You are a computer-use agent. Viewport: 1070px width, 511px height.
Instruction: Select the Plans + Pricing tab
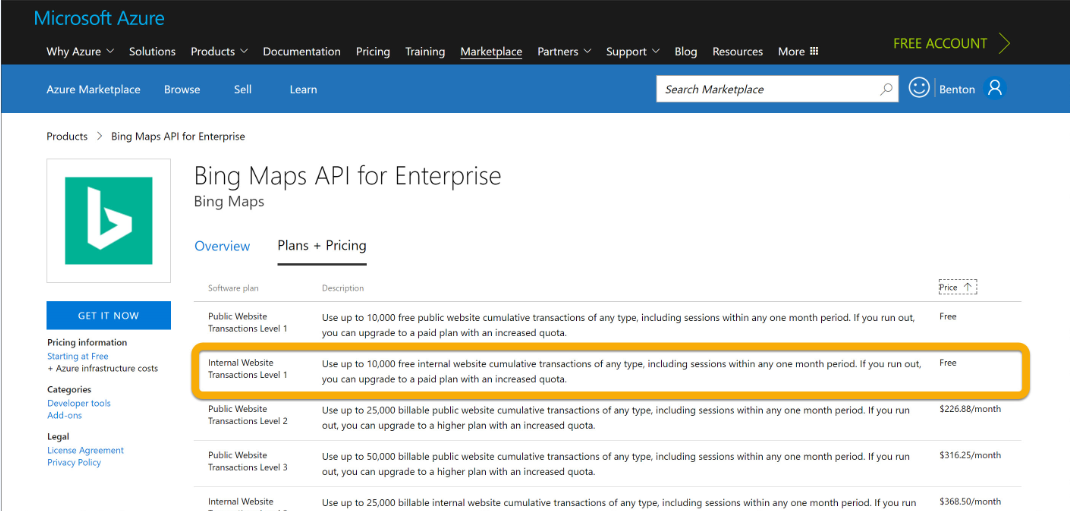point(322,246)
